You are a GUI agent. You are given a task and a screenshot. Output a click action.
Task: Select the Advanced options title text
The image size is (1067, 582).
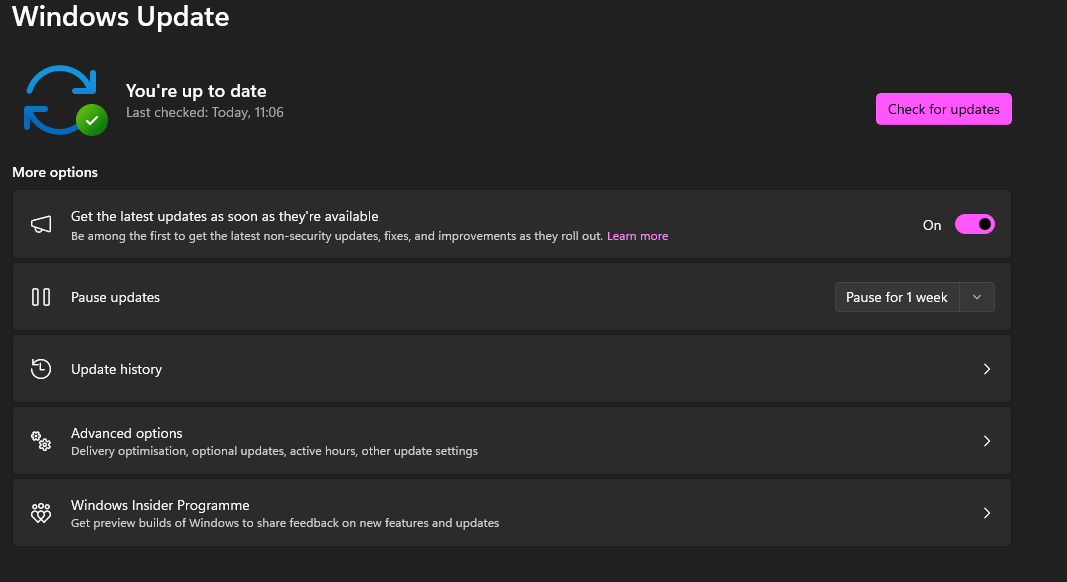tap(127, 433)
